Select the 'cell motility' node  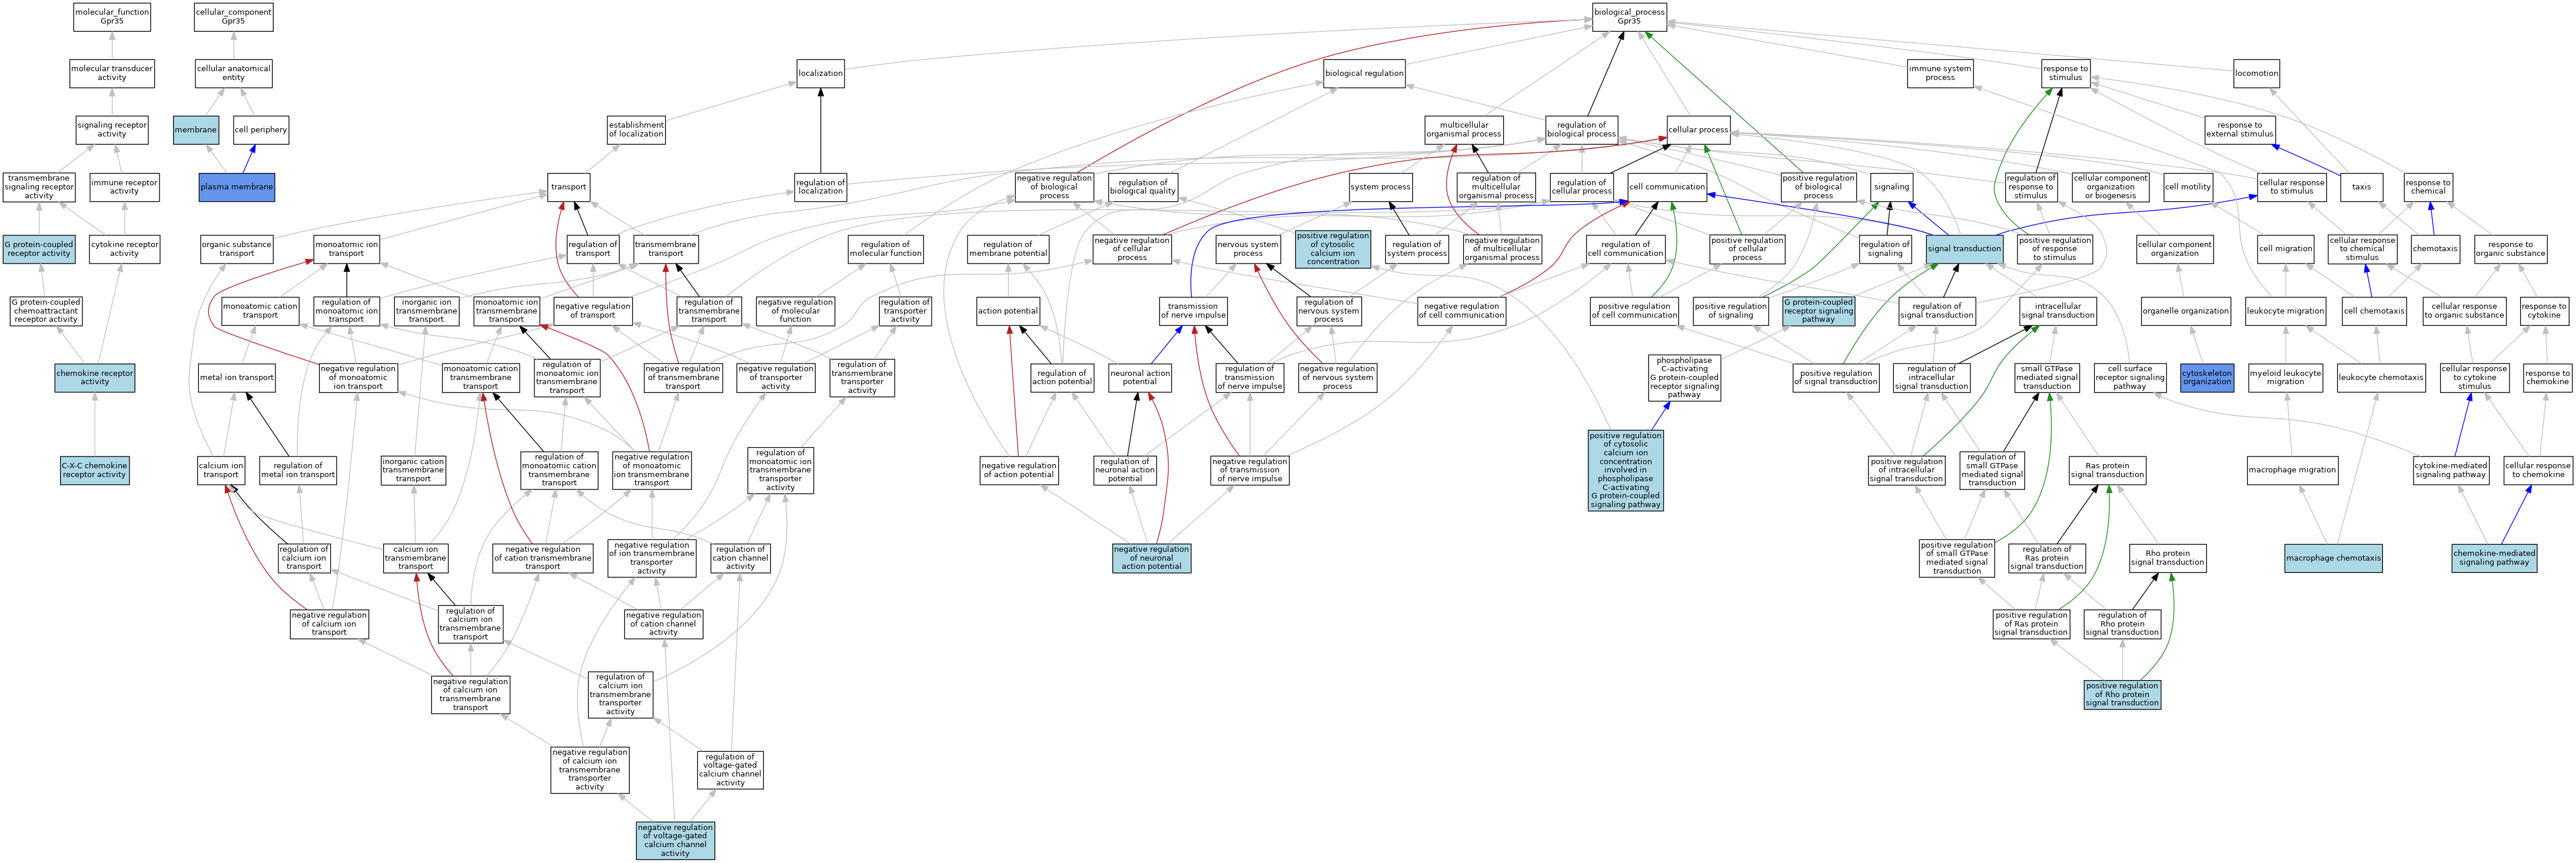(x=2188, y=187)
